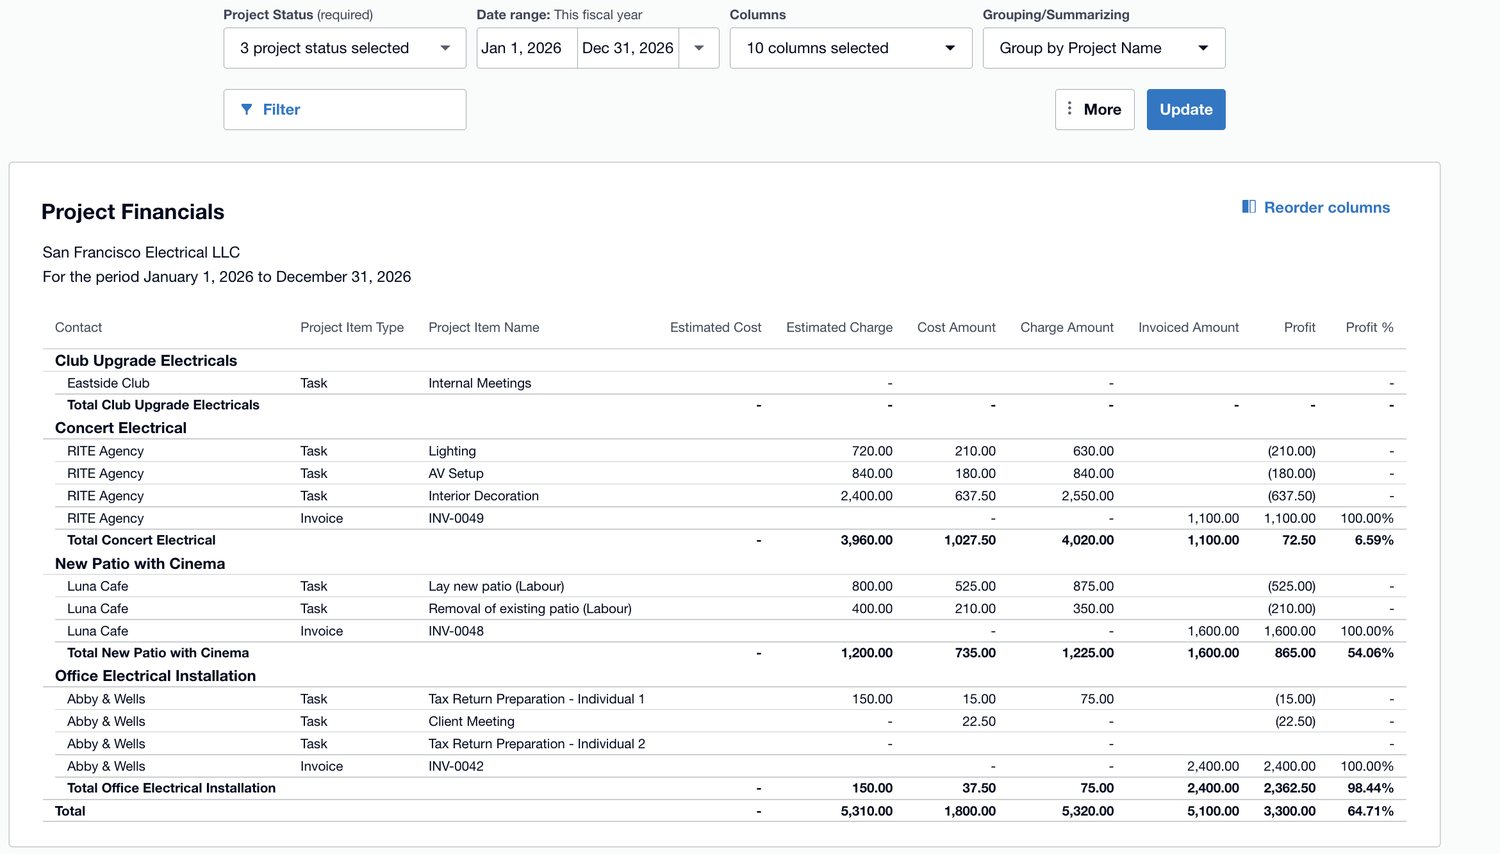Open the Group by Project Name dropdown

1104,48
